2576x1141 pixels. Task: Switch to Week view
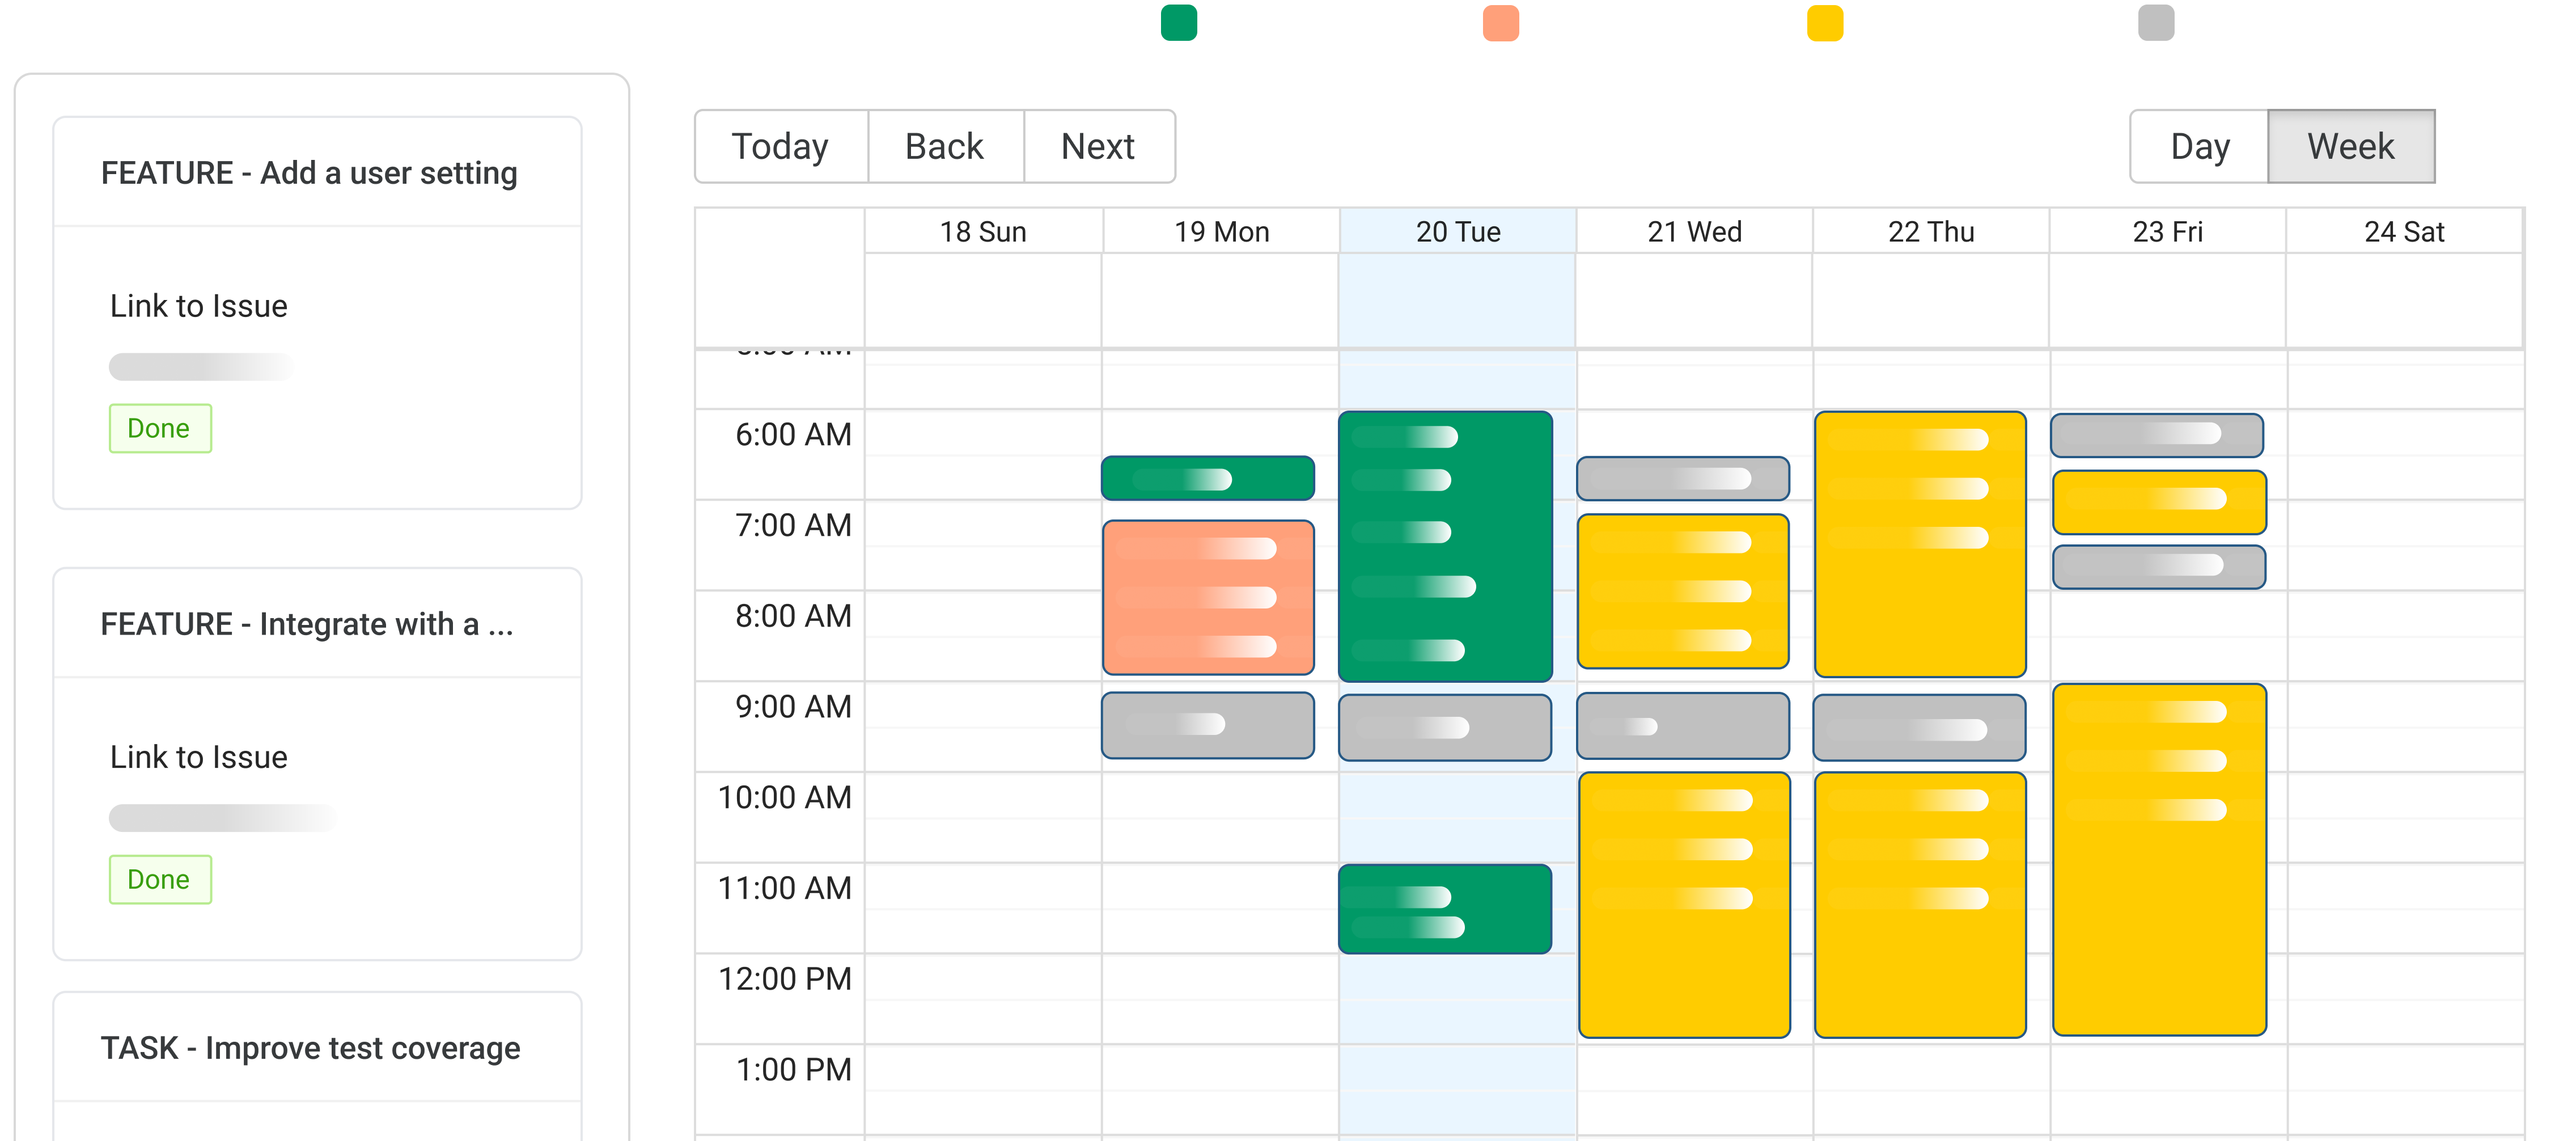(2351, 146)
